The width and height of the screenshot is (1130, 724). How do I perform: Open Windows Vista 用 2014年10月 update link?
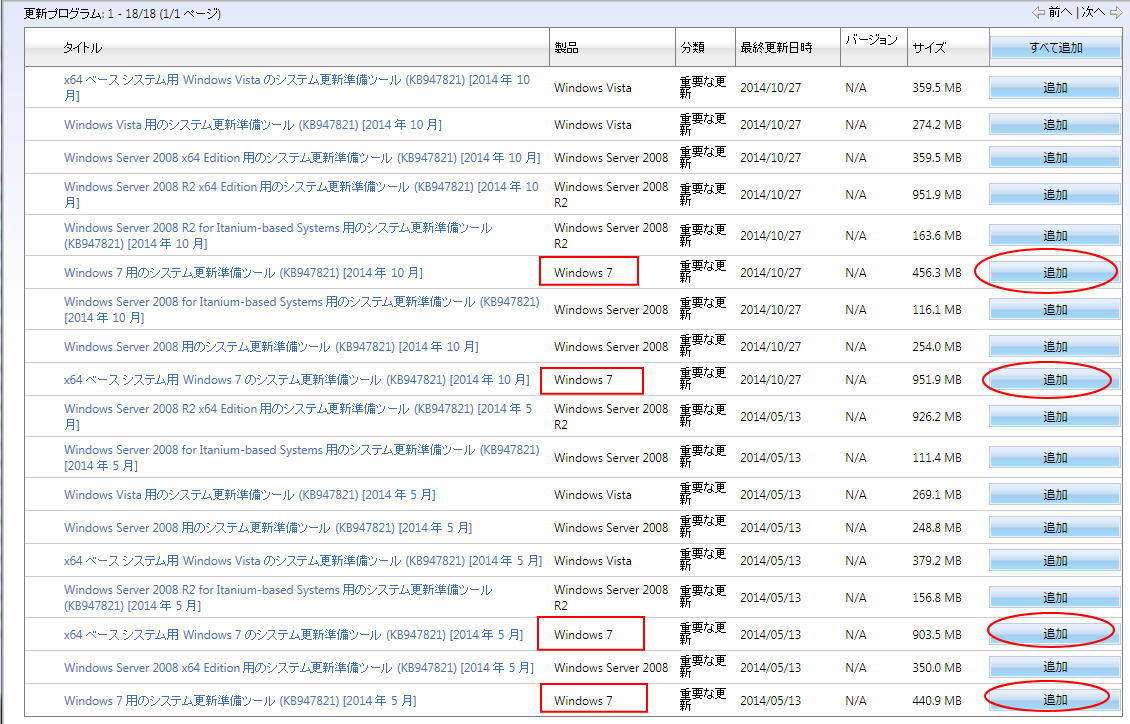(x=252, y=125)
